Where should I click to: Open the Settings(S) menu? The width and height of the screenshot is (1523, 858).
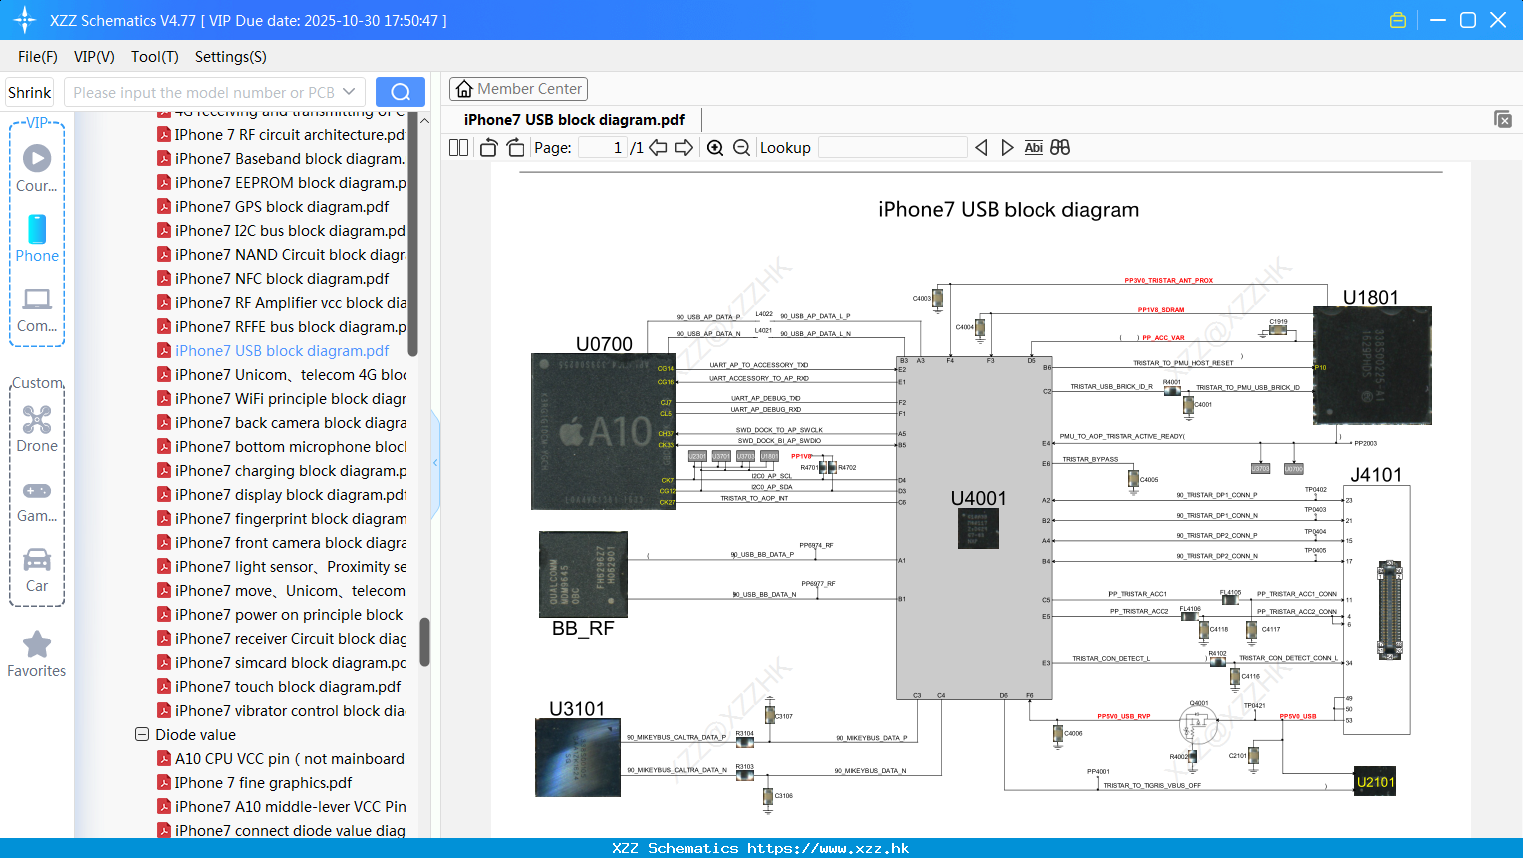[x=231, y=57]
